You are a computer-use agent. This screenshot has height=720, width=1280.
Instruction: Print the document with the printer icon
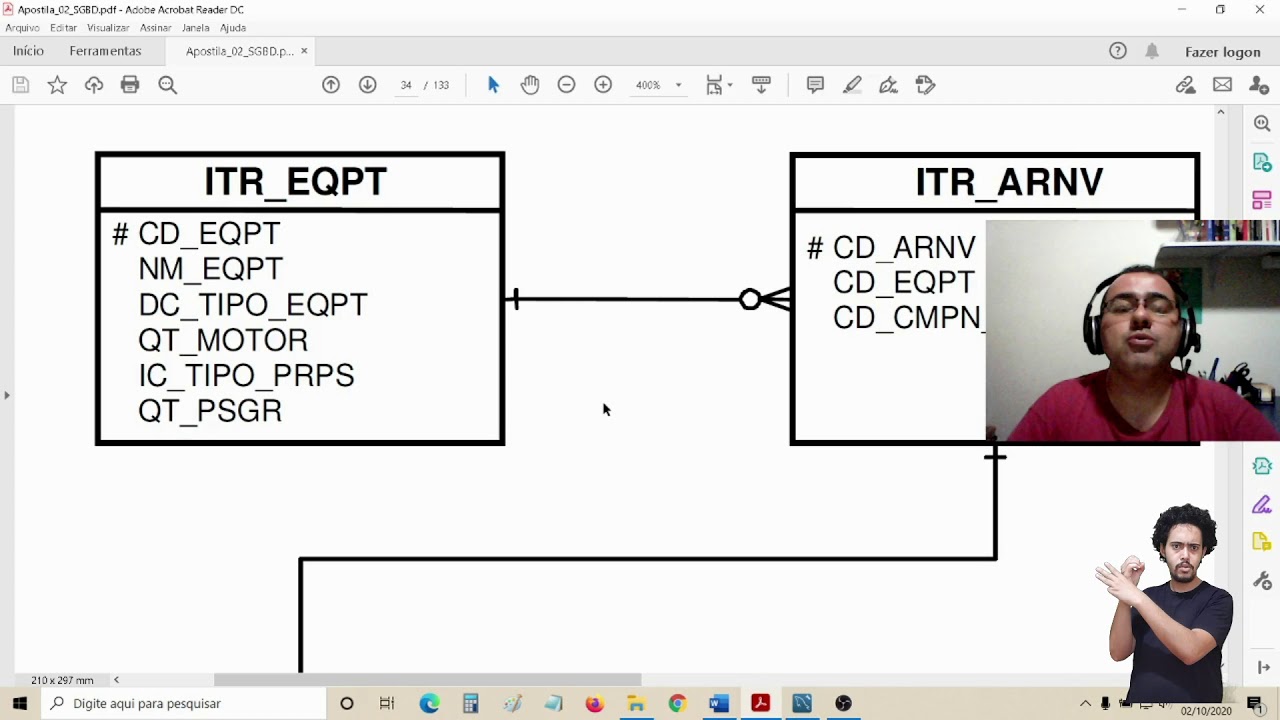coord(130,85)
